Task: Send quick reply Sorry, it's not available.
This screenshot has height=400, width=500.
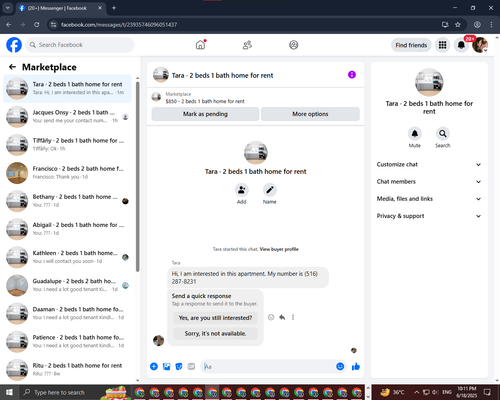Action: click(215, 333)
